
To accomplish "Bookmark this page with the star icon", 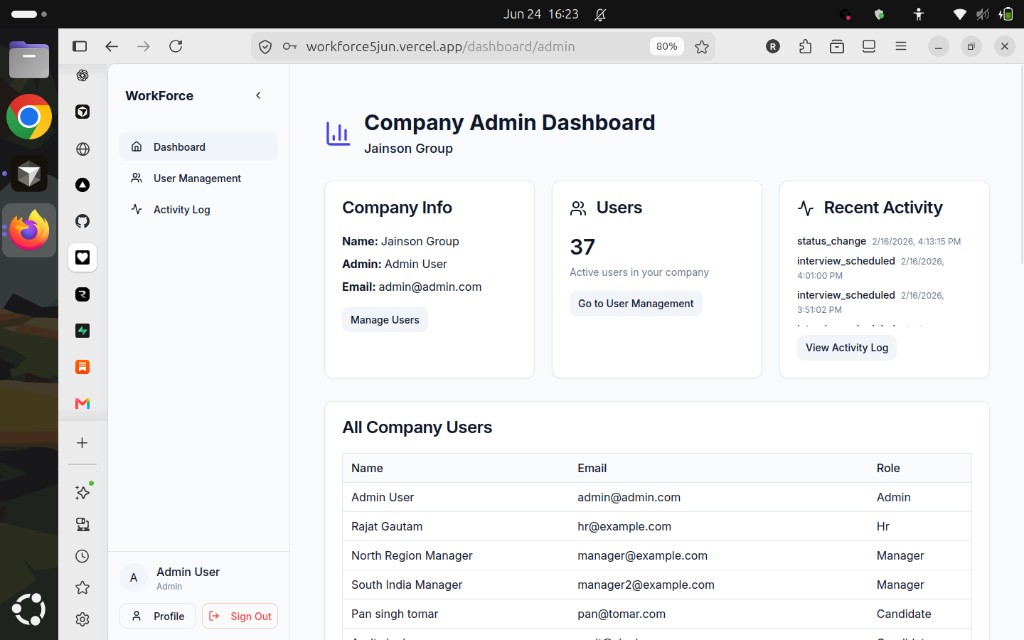I will (701, 46).
